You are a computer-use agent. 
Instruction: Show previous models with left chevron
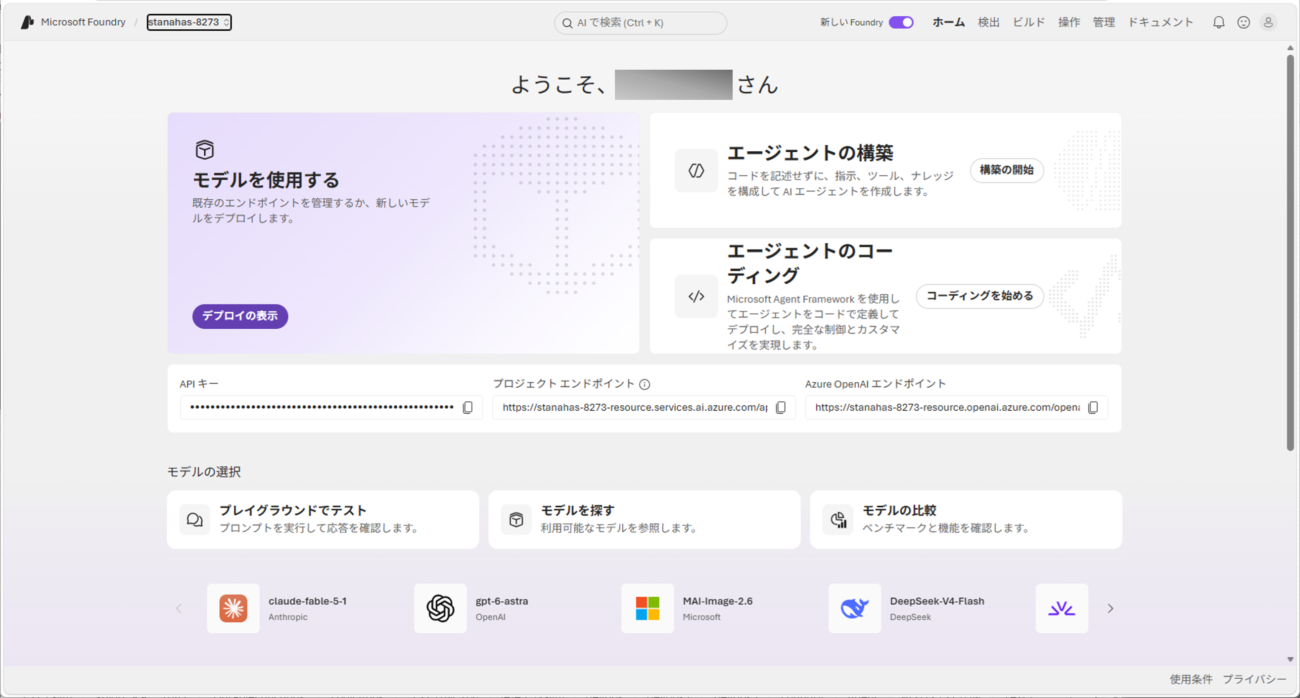[179, 608]
